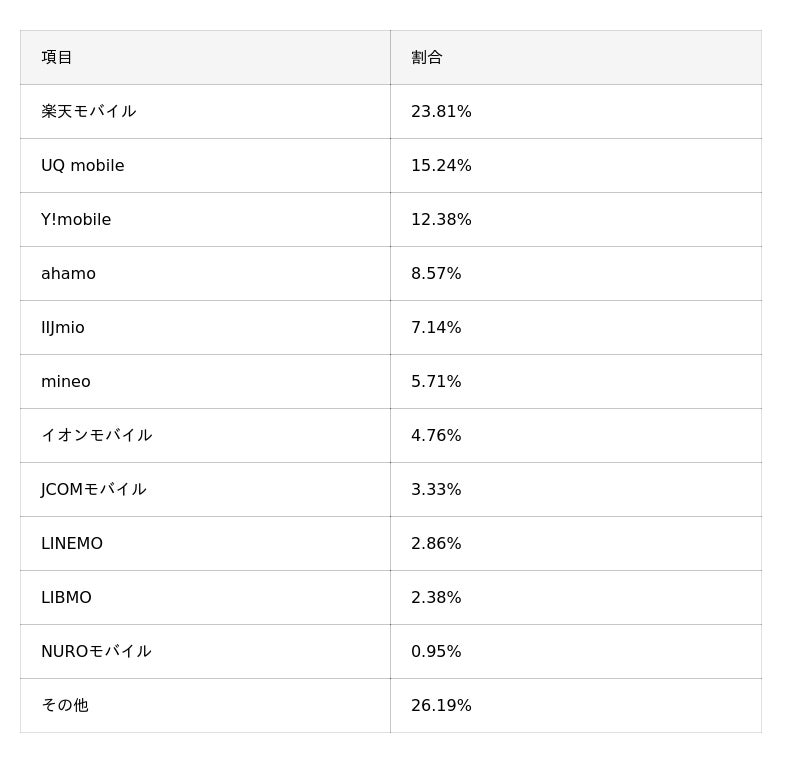Screen dimensions: 800x763
Task: Click the 割合 column header
Action: click(427, 58)
